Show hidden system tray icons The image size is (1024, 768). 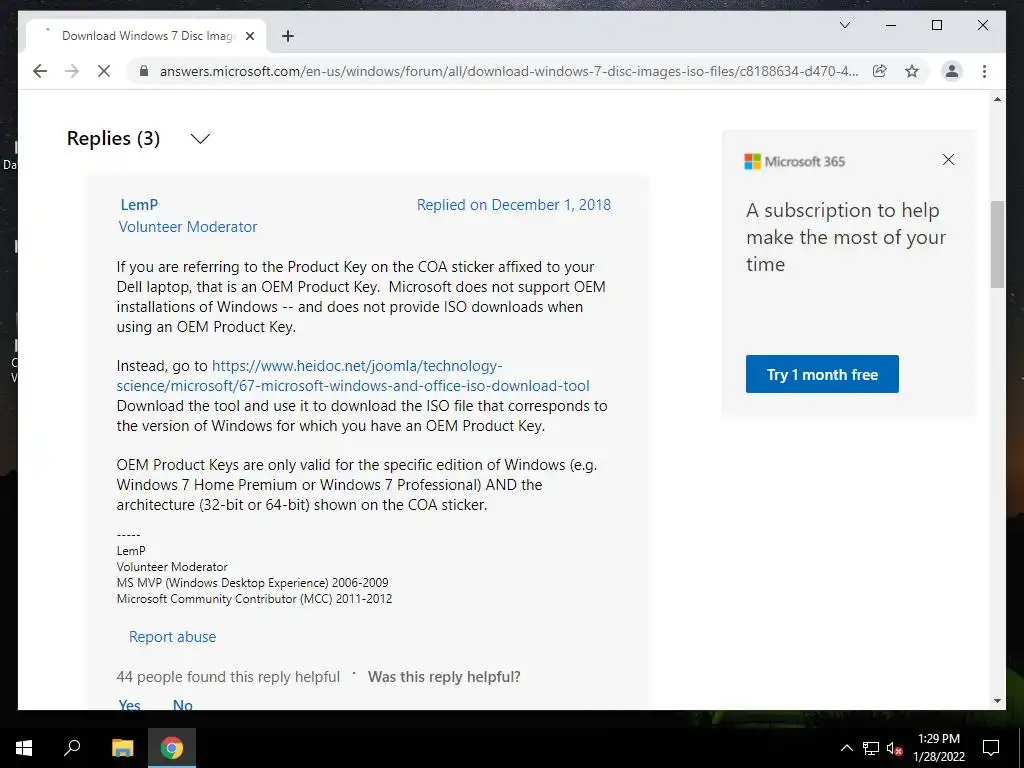(x=846, y=748)
